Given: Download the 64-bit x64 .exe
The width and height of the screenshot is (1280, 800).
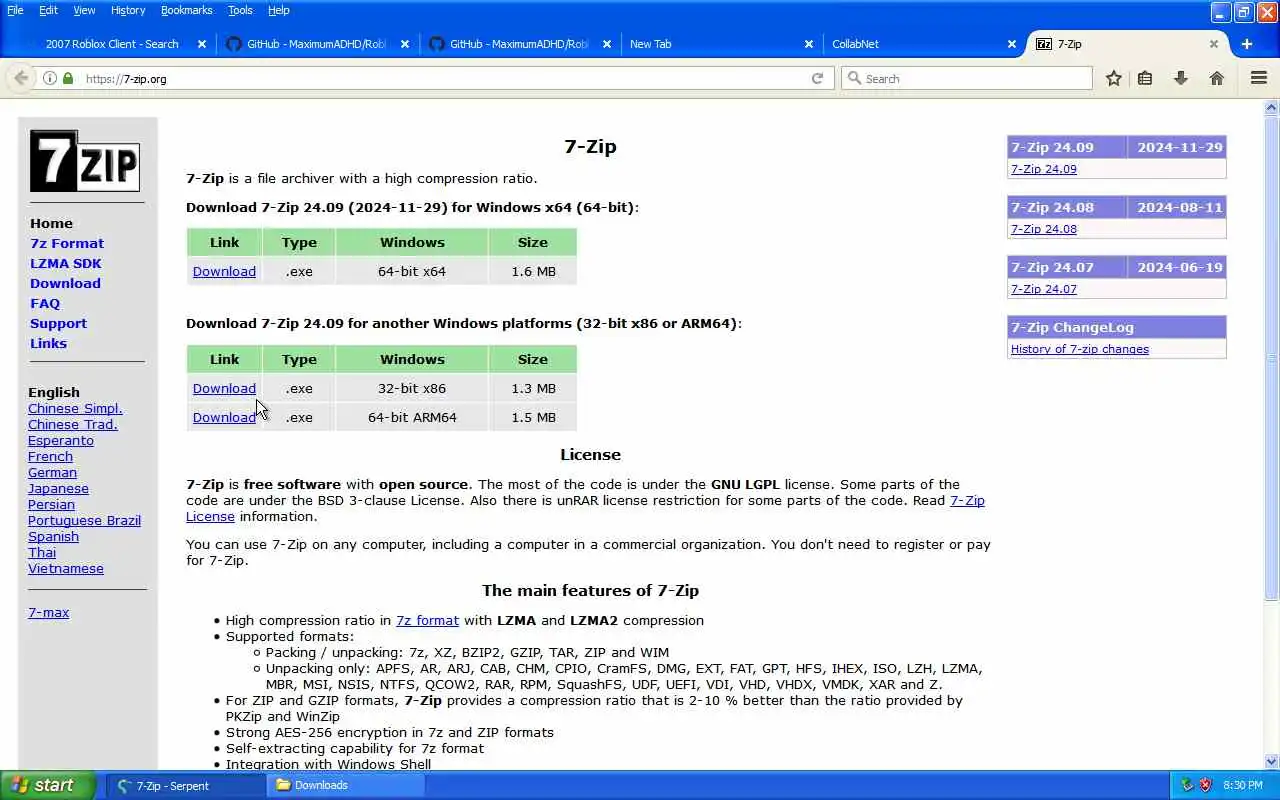Looking at the screenshot, I should (224, 271).
